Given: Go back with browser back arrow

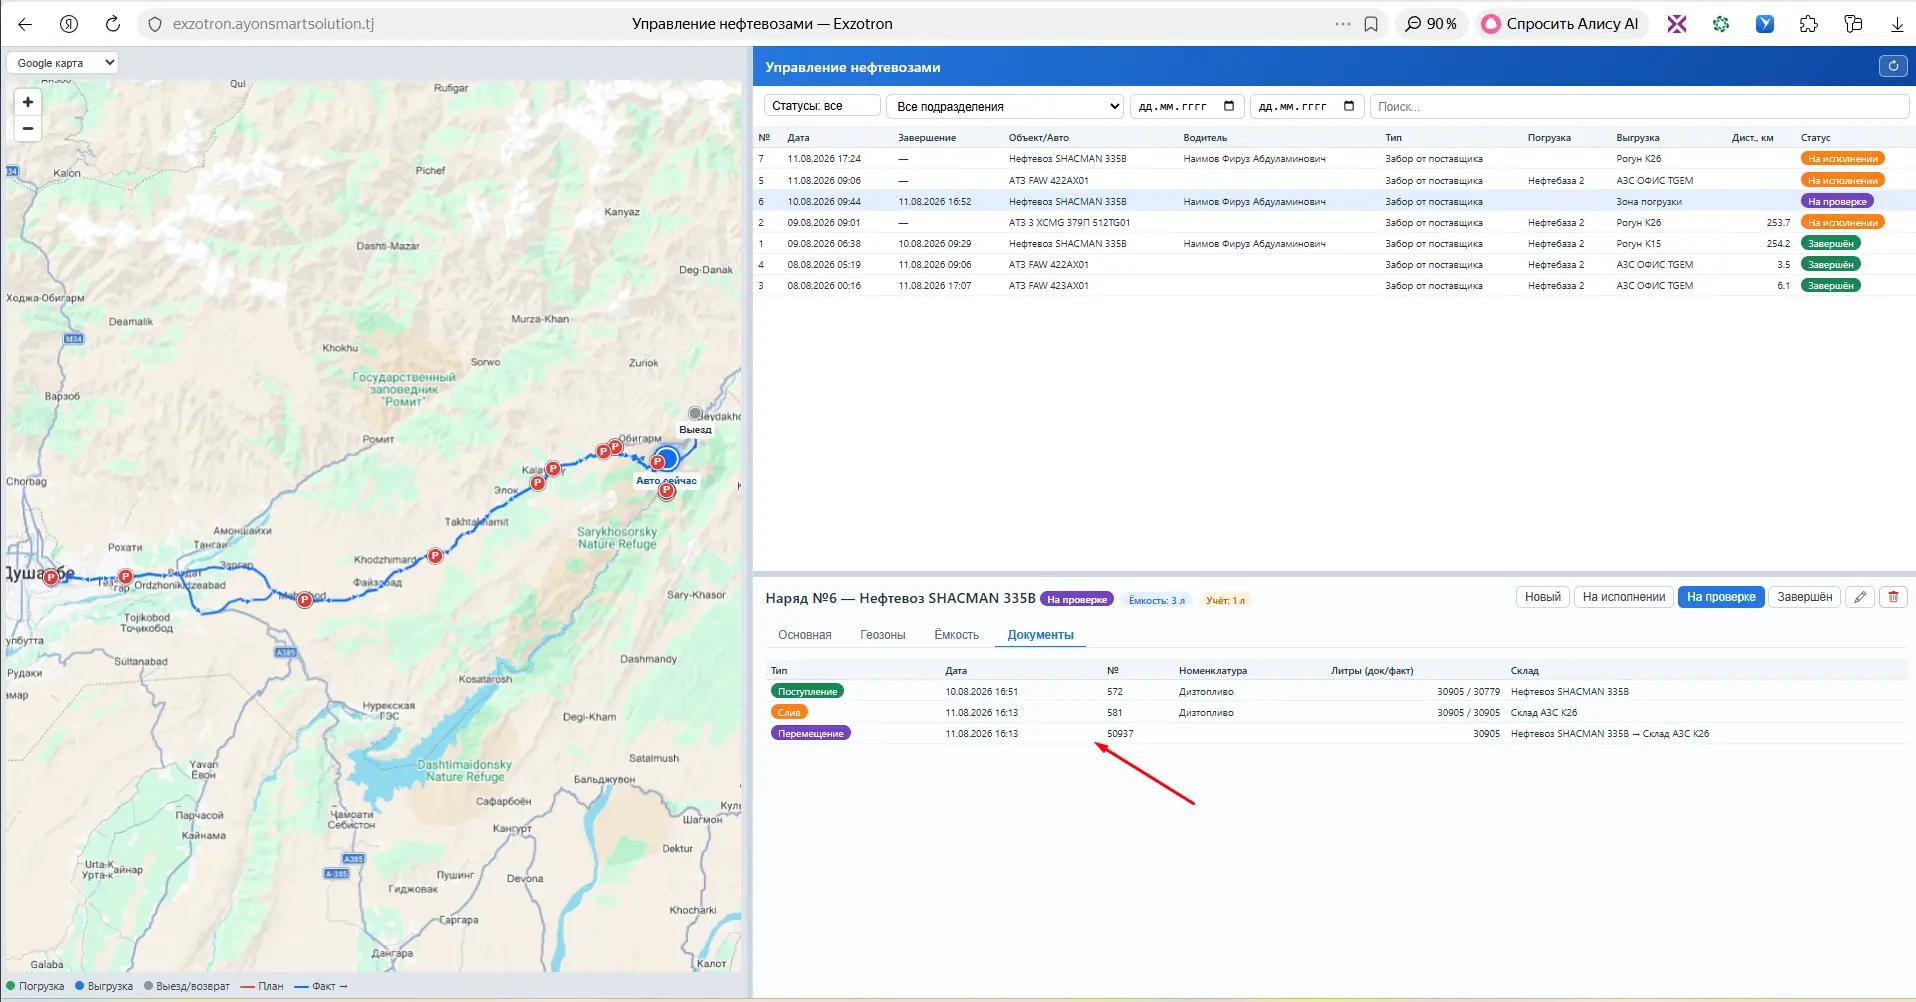Looking at the screenshot, I should (x=25, y=24).
